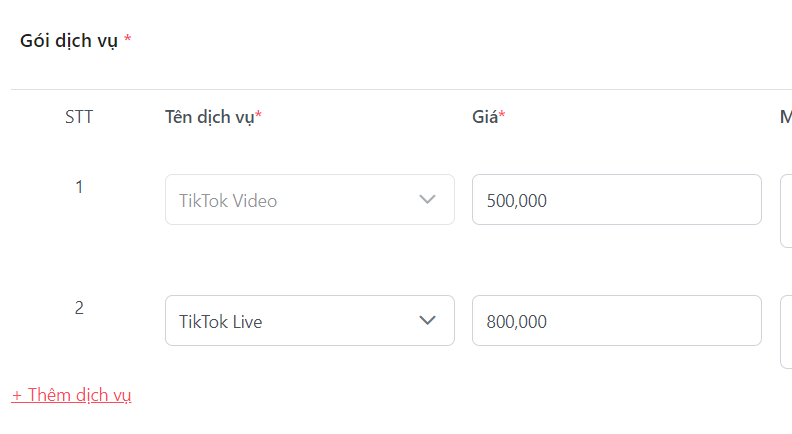Click the divider line below "Gói dịch vụ"
Image resolution: width=792 pixels, height=434 pixels.
(400, 89)
